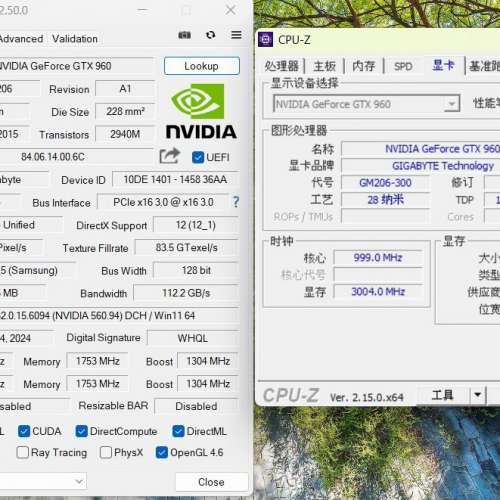Click the Lookup button
Viewport: 500px width, 500px height.
coord(202,66)
